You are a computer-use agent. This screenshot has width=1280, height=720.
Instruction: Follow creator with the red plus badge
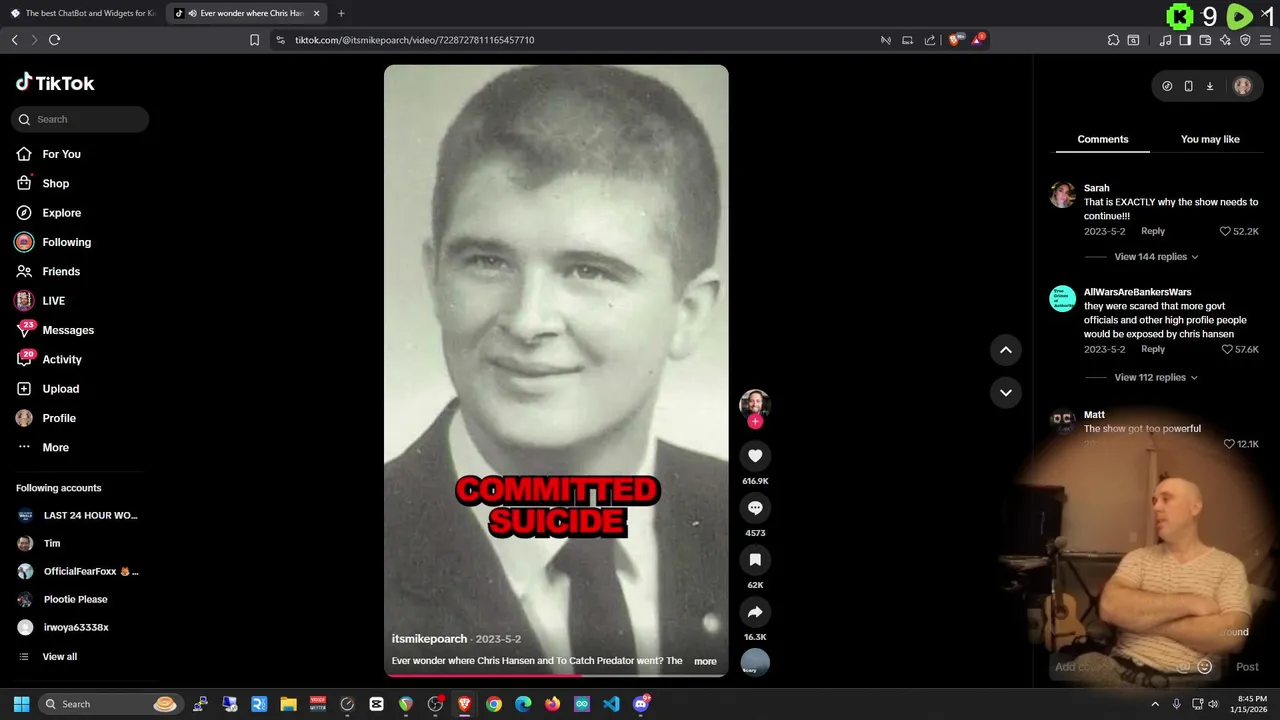tap(755, 422)
